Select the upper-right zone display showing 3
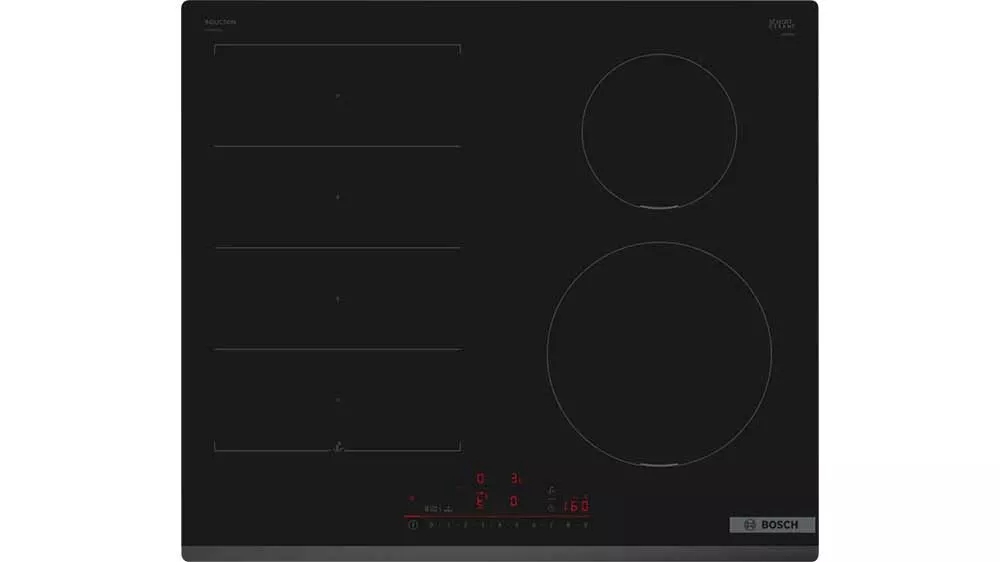Viewport: 1000px width, 562px height. point(515,478)
